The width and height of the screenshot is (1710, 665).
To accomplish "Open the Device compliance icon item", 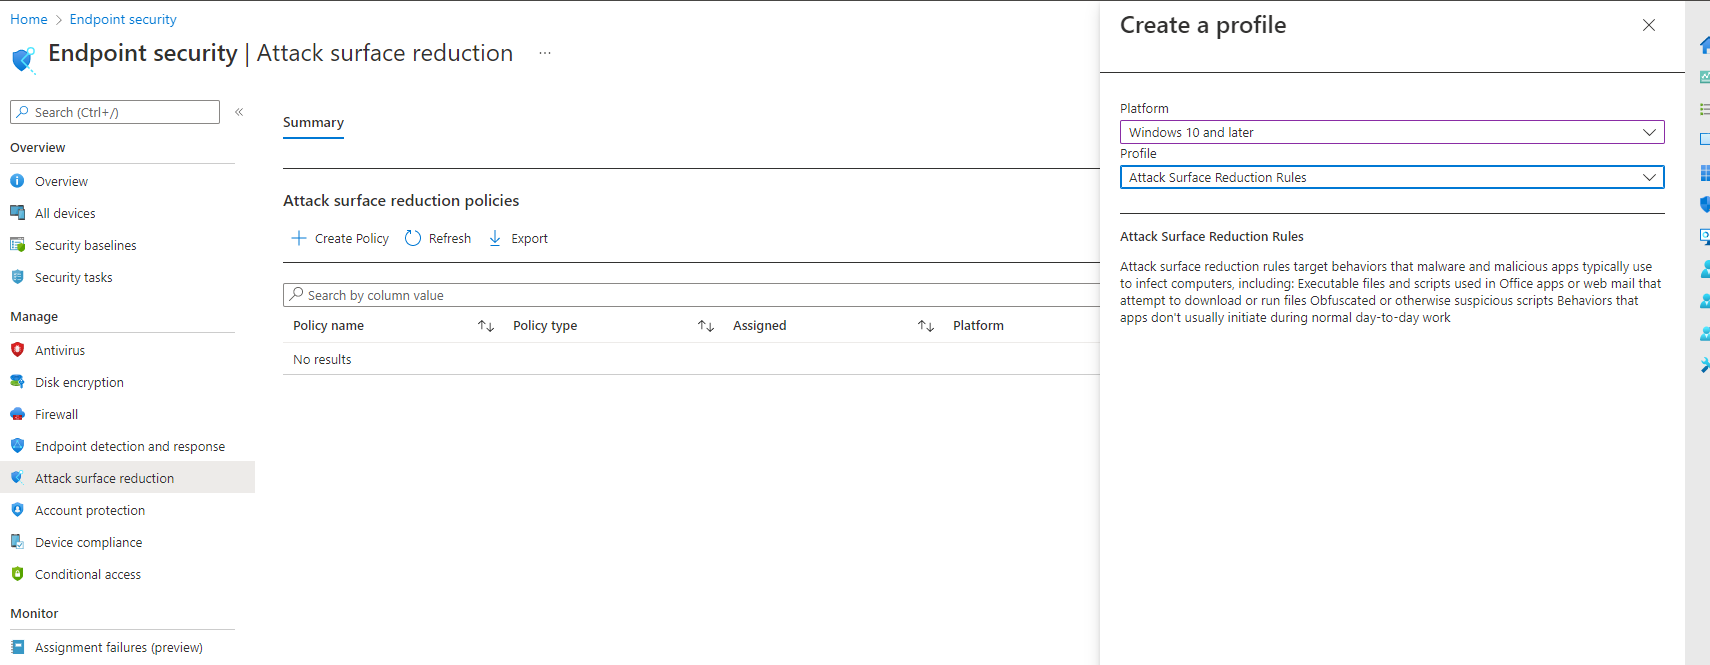I will 17,542.
